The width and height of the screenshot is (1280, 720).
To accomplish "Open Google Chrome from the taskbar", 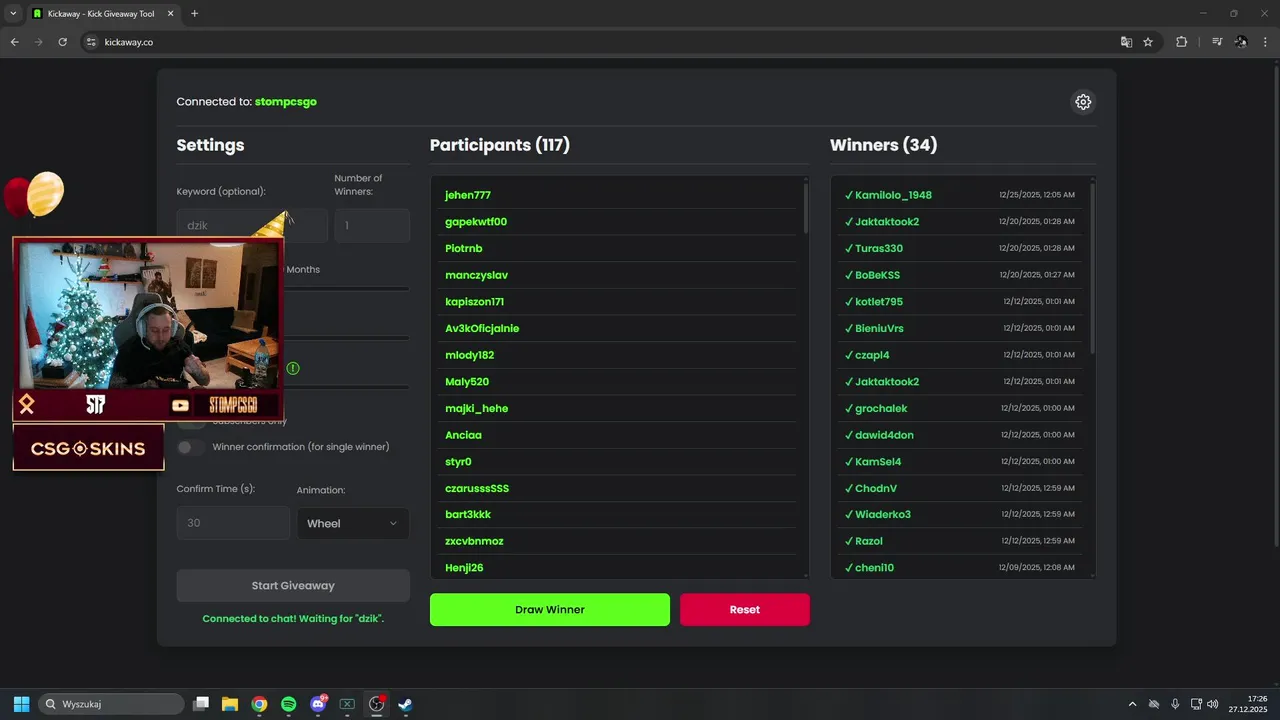I will click(259, 704).
